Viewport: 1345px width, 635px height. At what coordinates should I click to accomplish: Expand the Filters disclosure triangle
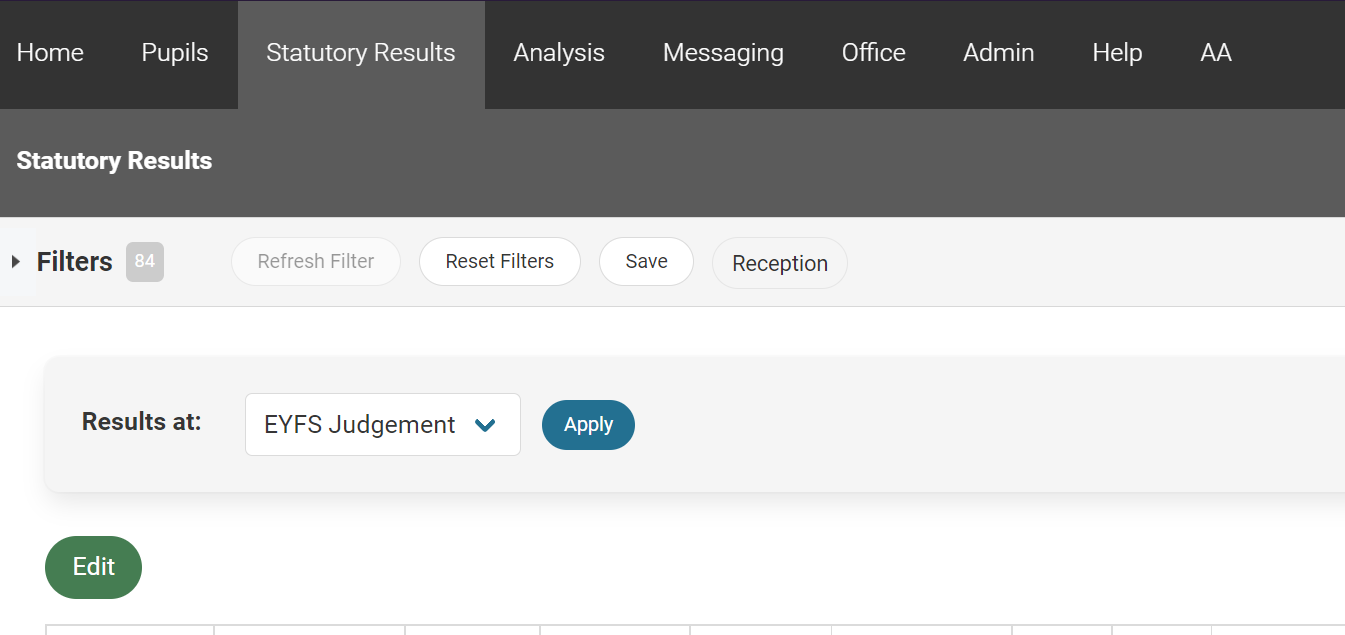tap(16, 262)
